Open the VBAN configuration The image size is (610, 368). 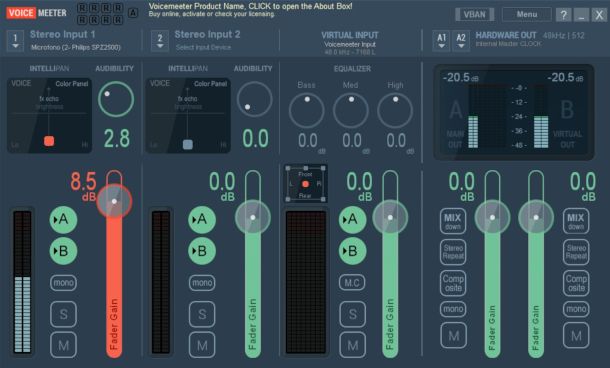(x=474, y=14)
